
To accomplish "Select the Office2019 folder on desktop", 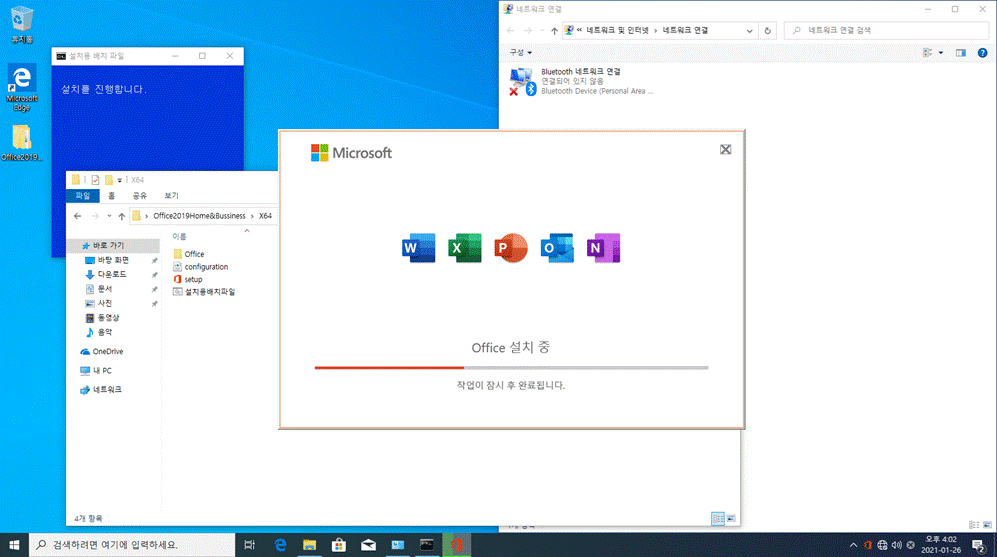I will point(22,143).
